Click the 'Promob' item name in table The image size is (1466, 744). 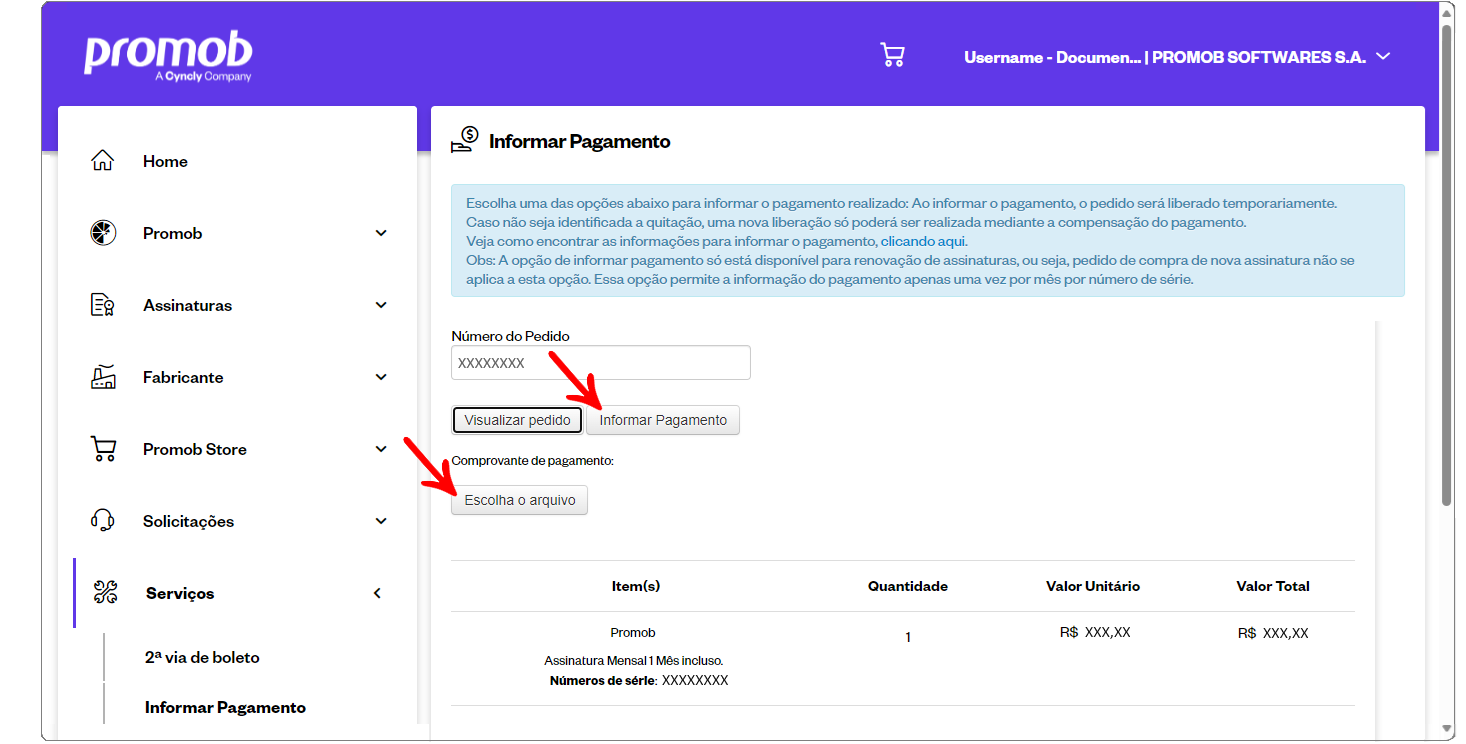click(x=633, y=633)
